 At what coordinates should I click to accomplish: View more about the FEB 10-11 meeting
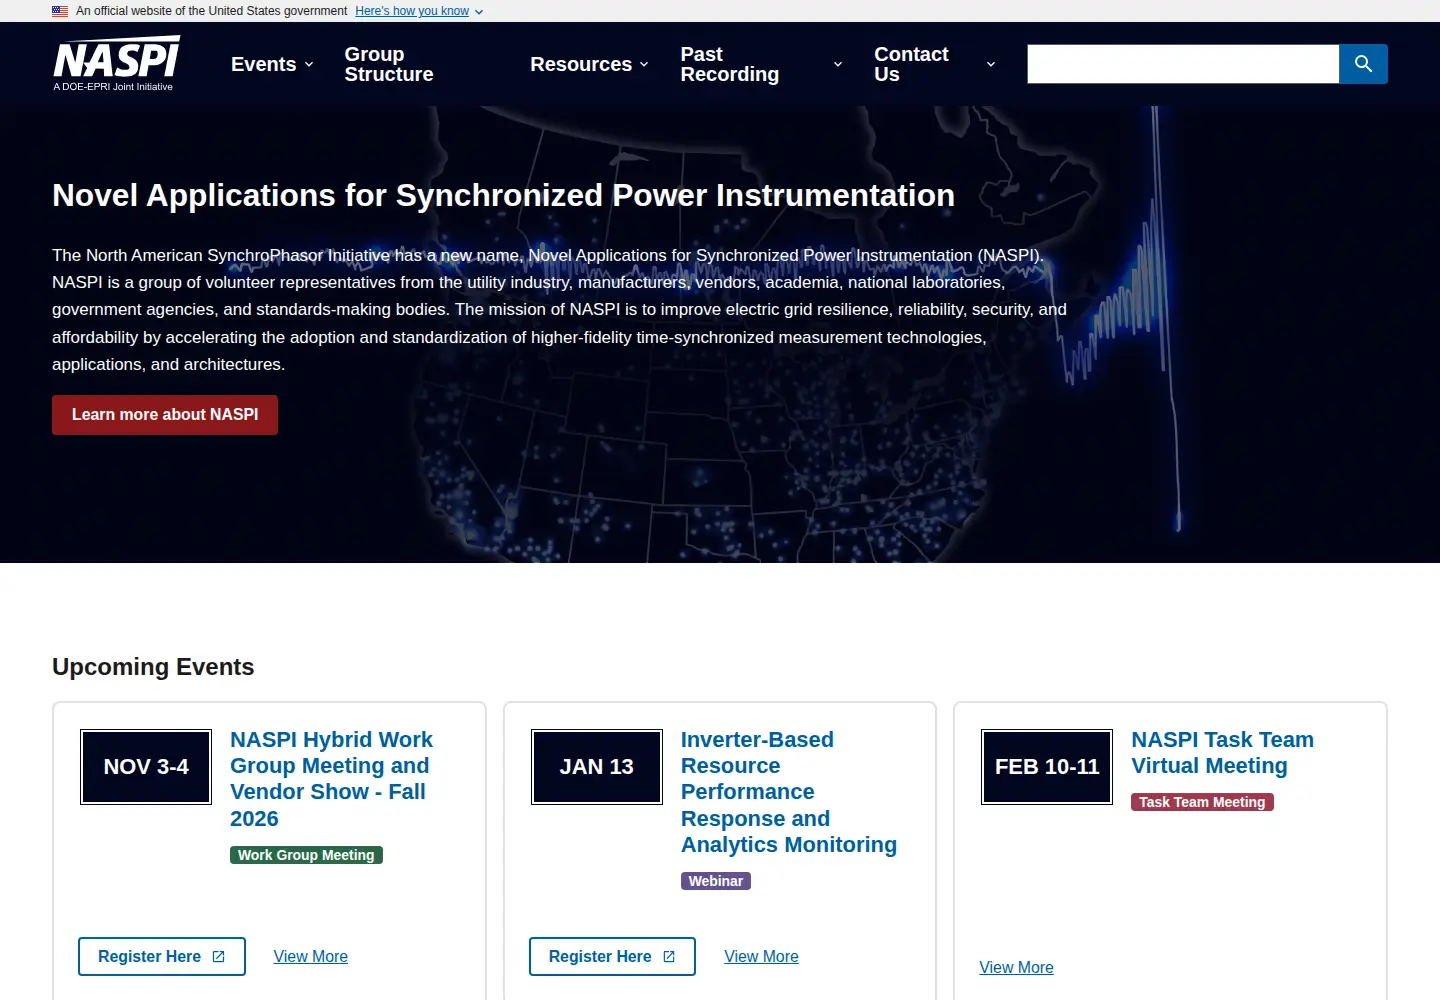pyautogui.click(x=1016, y=968)
